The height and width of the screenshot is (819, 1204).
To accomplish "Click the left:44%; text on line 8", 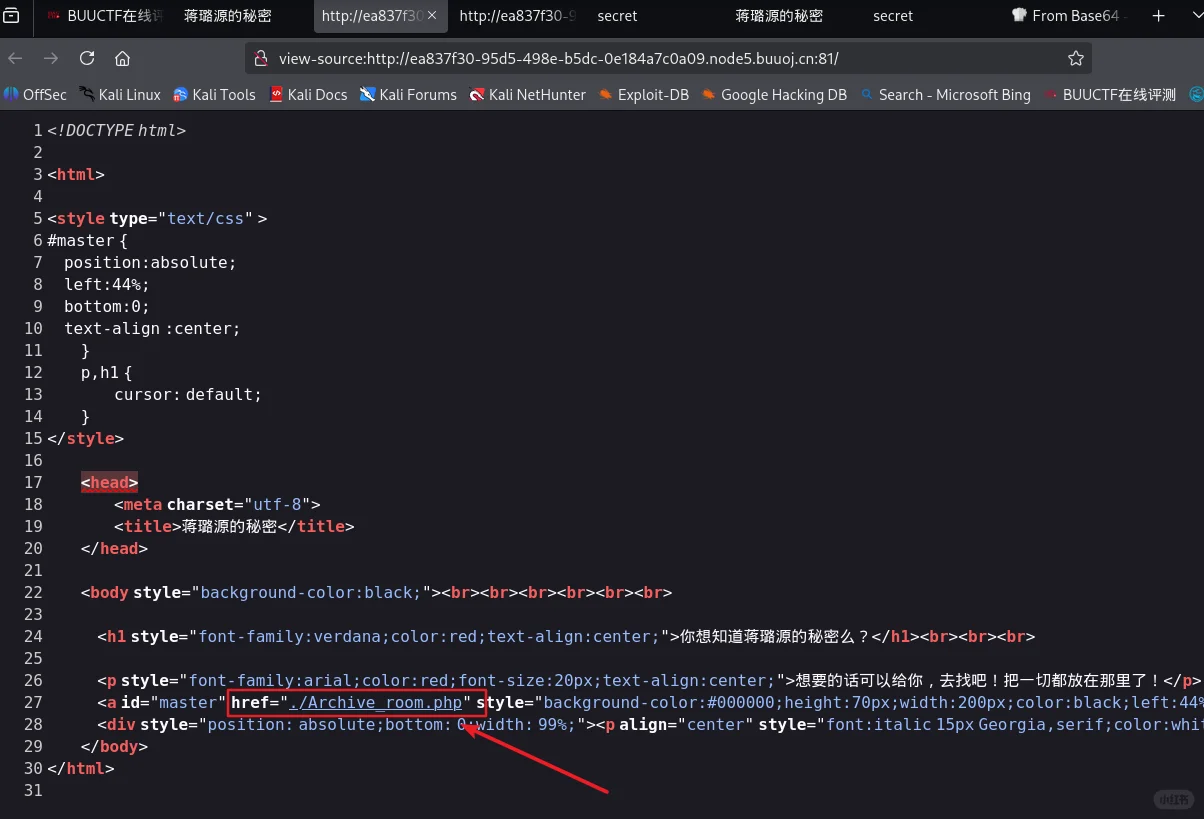I will [107, 284].
